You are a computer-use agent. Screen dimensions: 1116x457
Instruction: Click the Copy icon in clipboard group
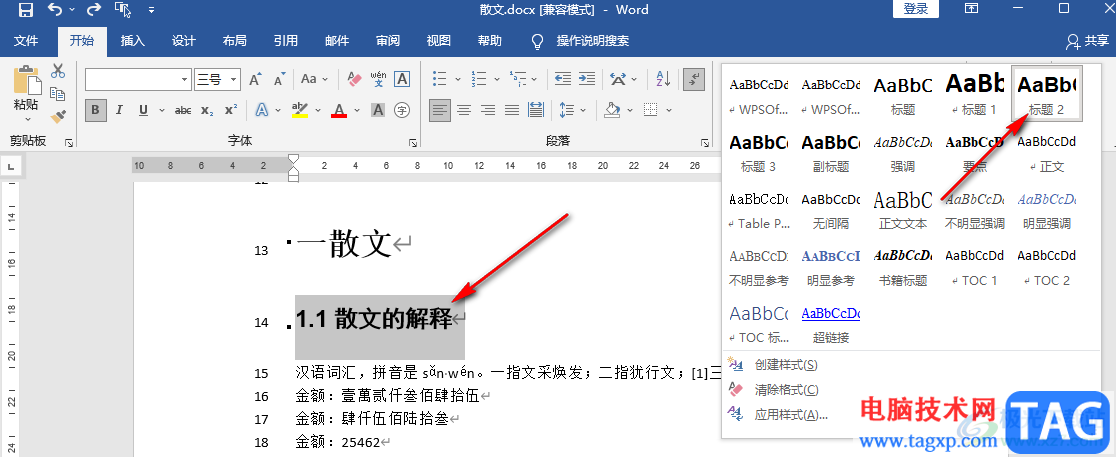pos(58,93)
